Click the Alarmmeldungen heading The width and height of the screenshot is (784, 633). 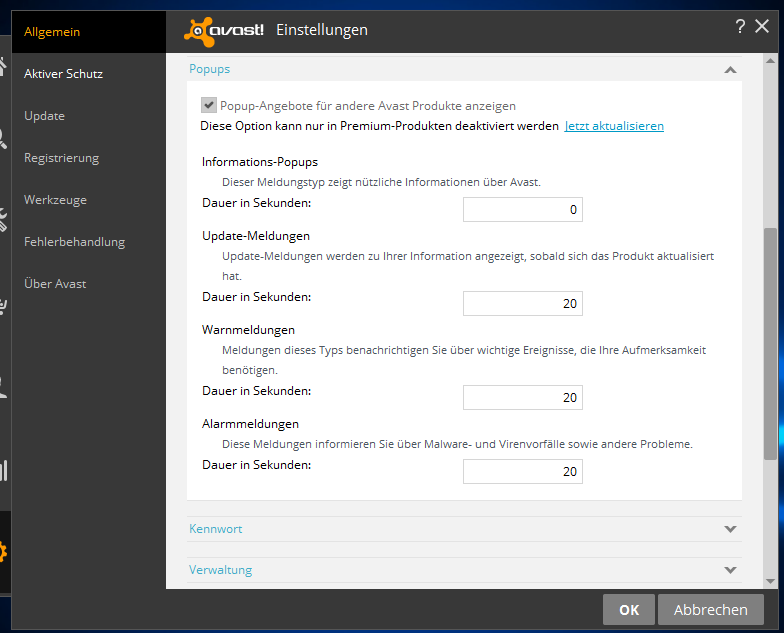[x=250, y=424]
